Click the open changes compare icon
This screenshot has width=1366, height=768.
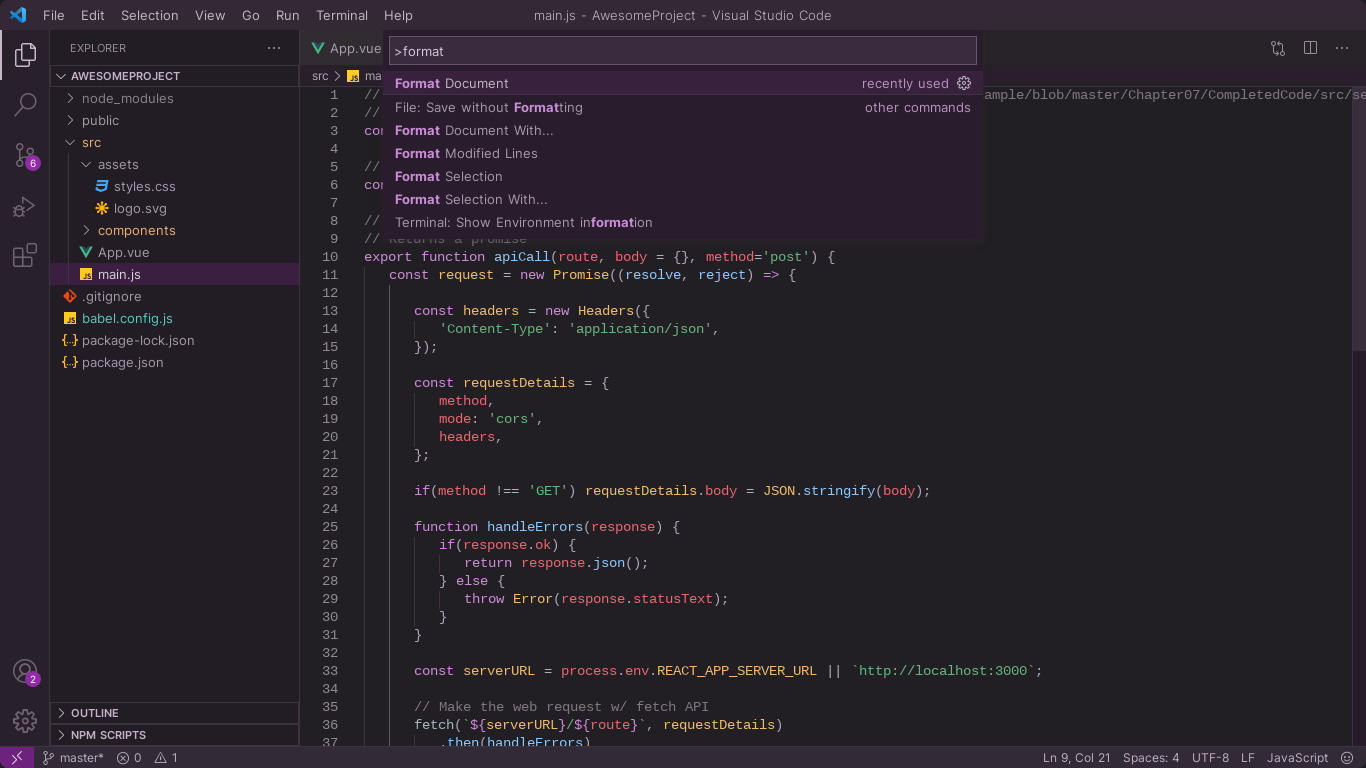[1278, 48]
